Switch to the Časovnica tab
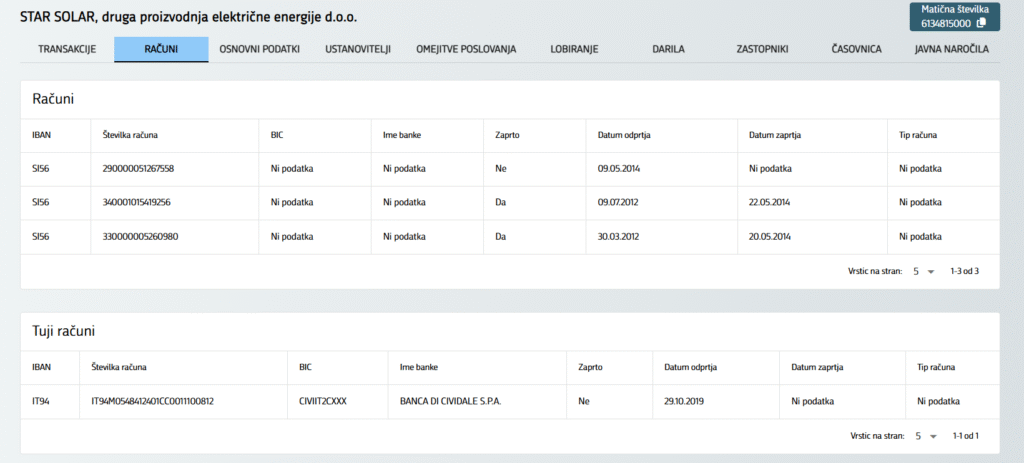The height and width of the screenshot is (463, 1024). click(x=858, y=48)
